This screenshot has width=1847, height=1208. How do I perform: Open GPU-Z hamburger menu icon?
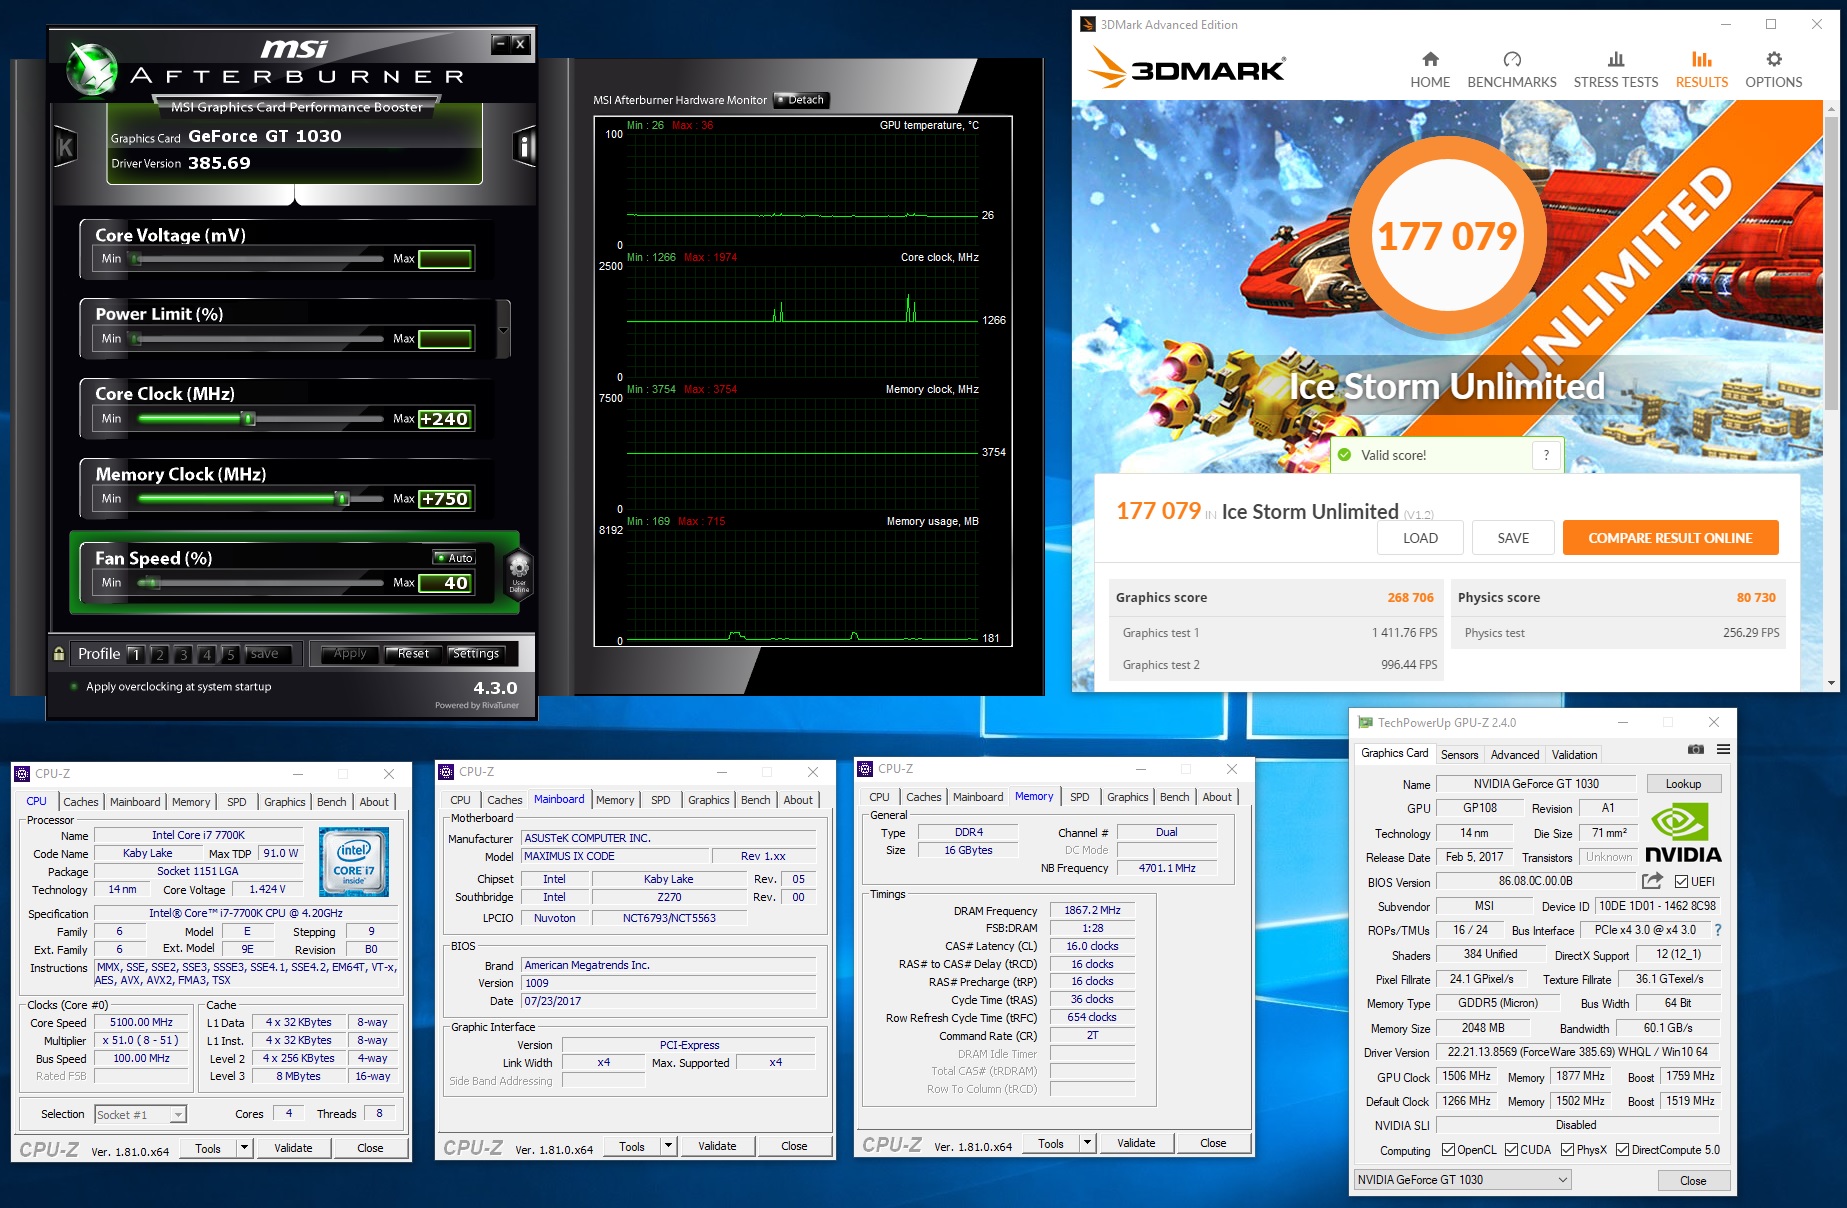(x=1723, y=750)
